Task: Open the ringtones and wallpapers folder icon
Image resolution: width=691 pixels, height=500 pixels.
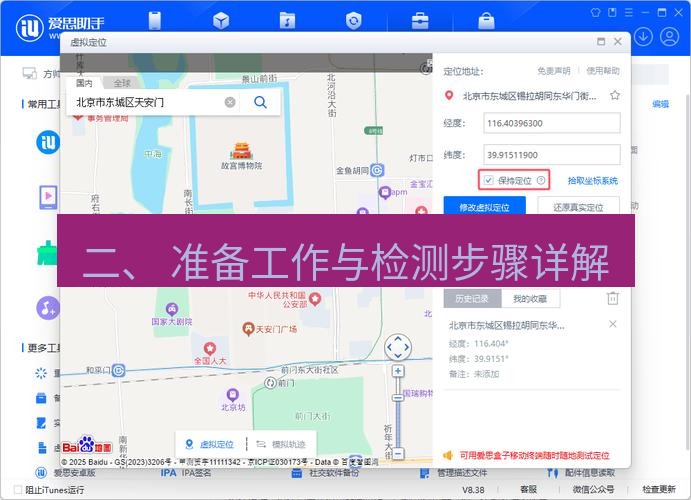Action: 287,21
